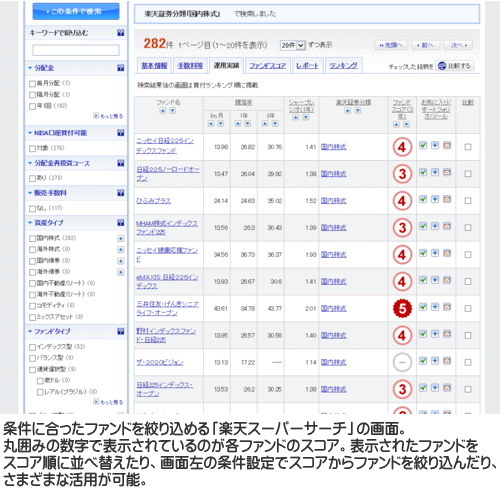Sort 3年 return descending arrow
The height and width of the screenshot is (495, 500).
pyautogui.click(x=275, y=124)
